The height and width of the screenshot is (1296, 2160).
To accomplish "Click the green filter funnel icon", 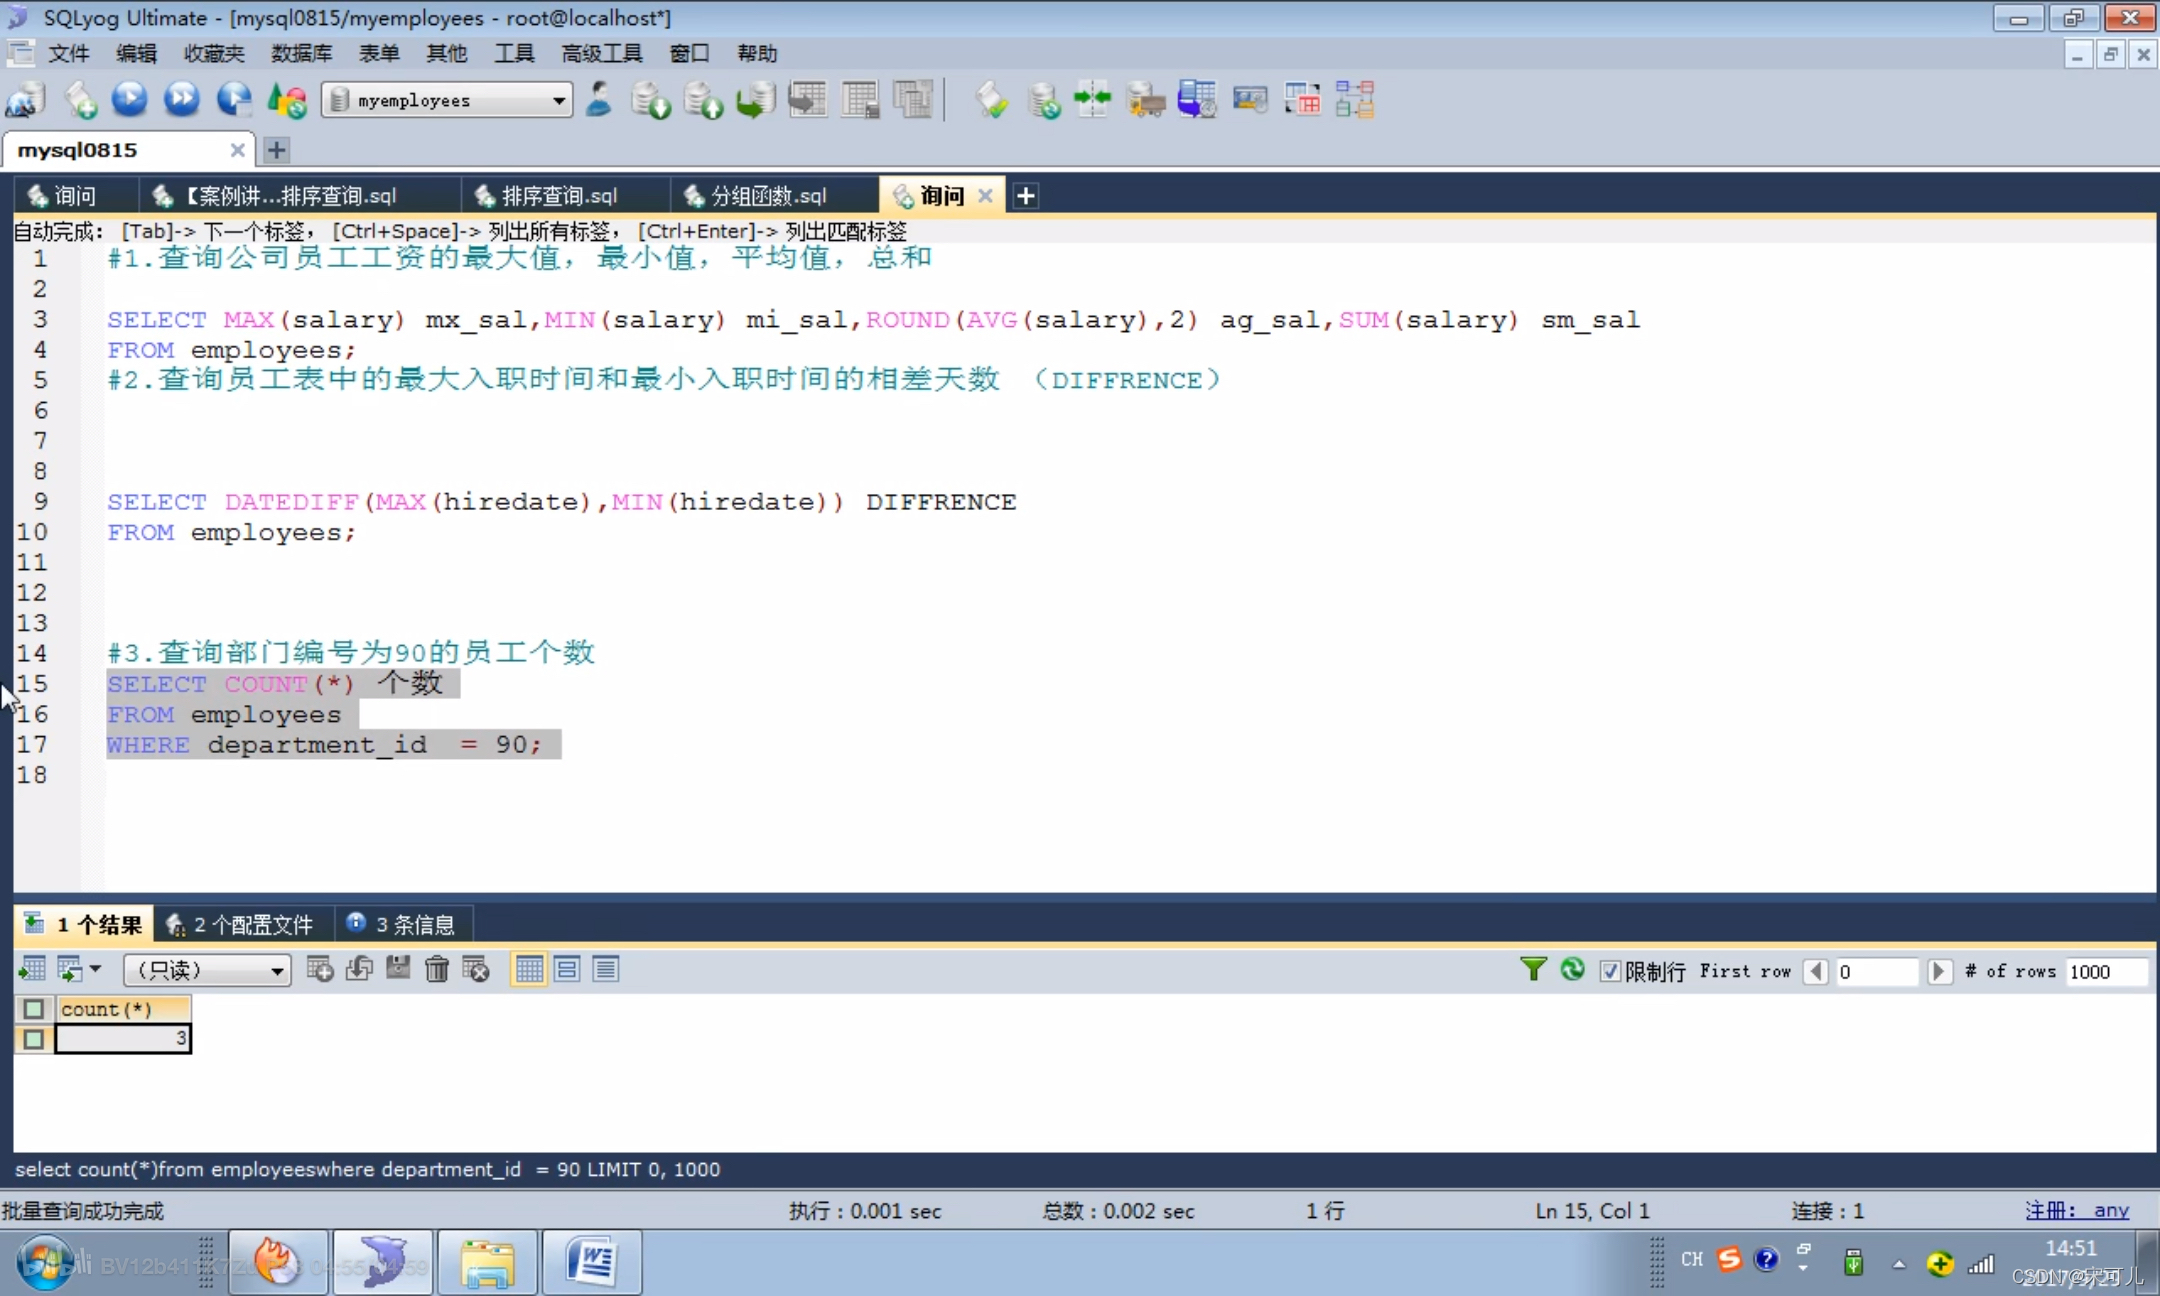I will coord(1533,969).
